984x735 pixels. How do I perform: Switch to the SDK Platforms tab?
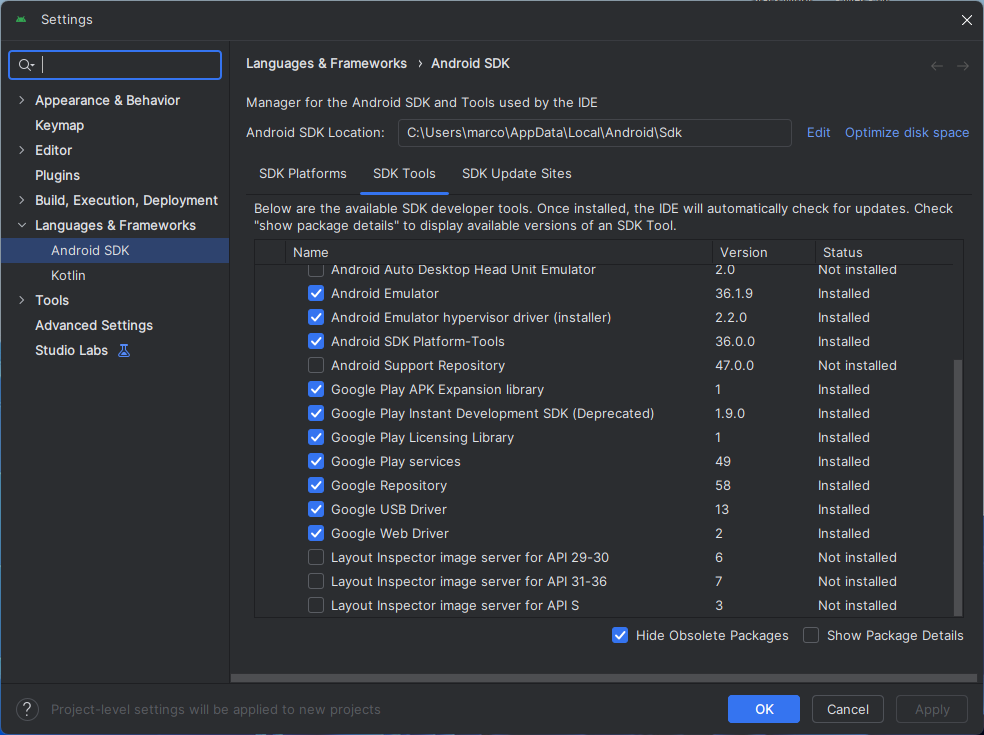(302, 174)
